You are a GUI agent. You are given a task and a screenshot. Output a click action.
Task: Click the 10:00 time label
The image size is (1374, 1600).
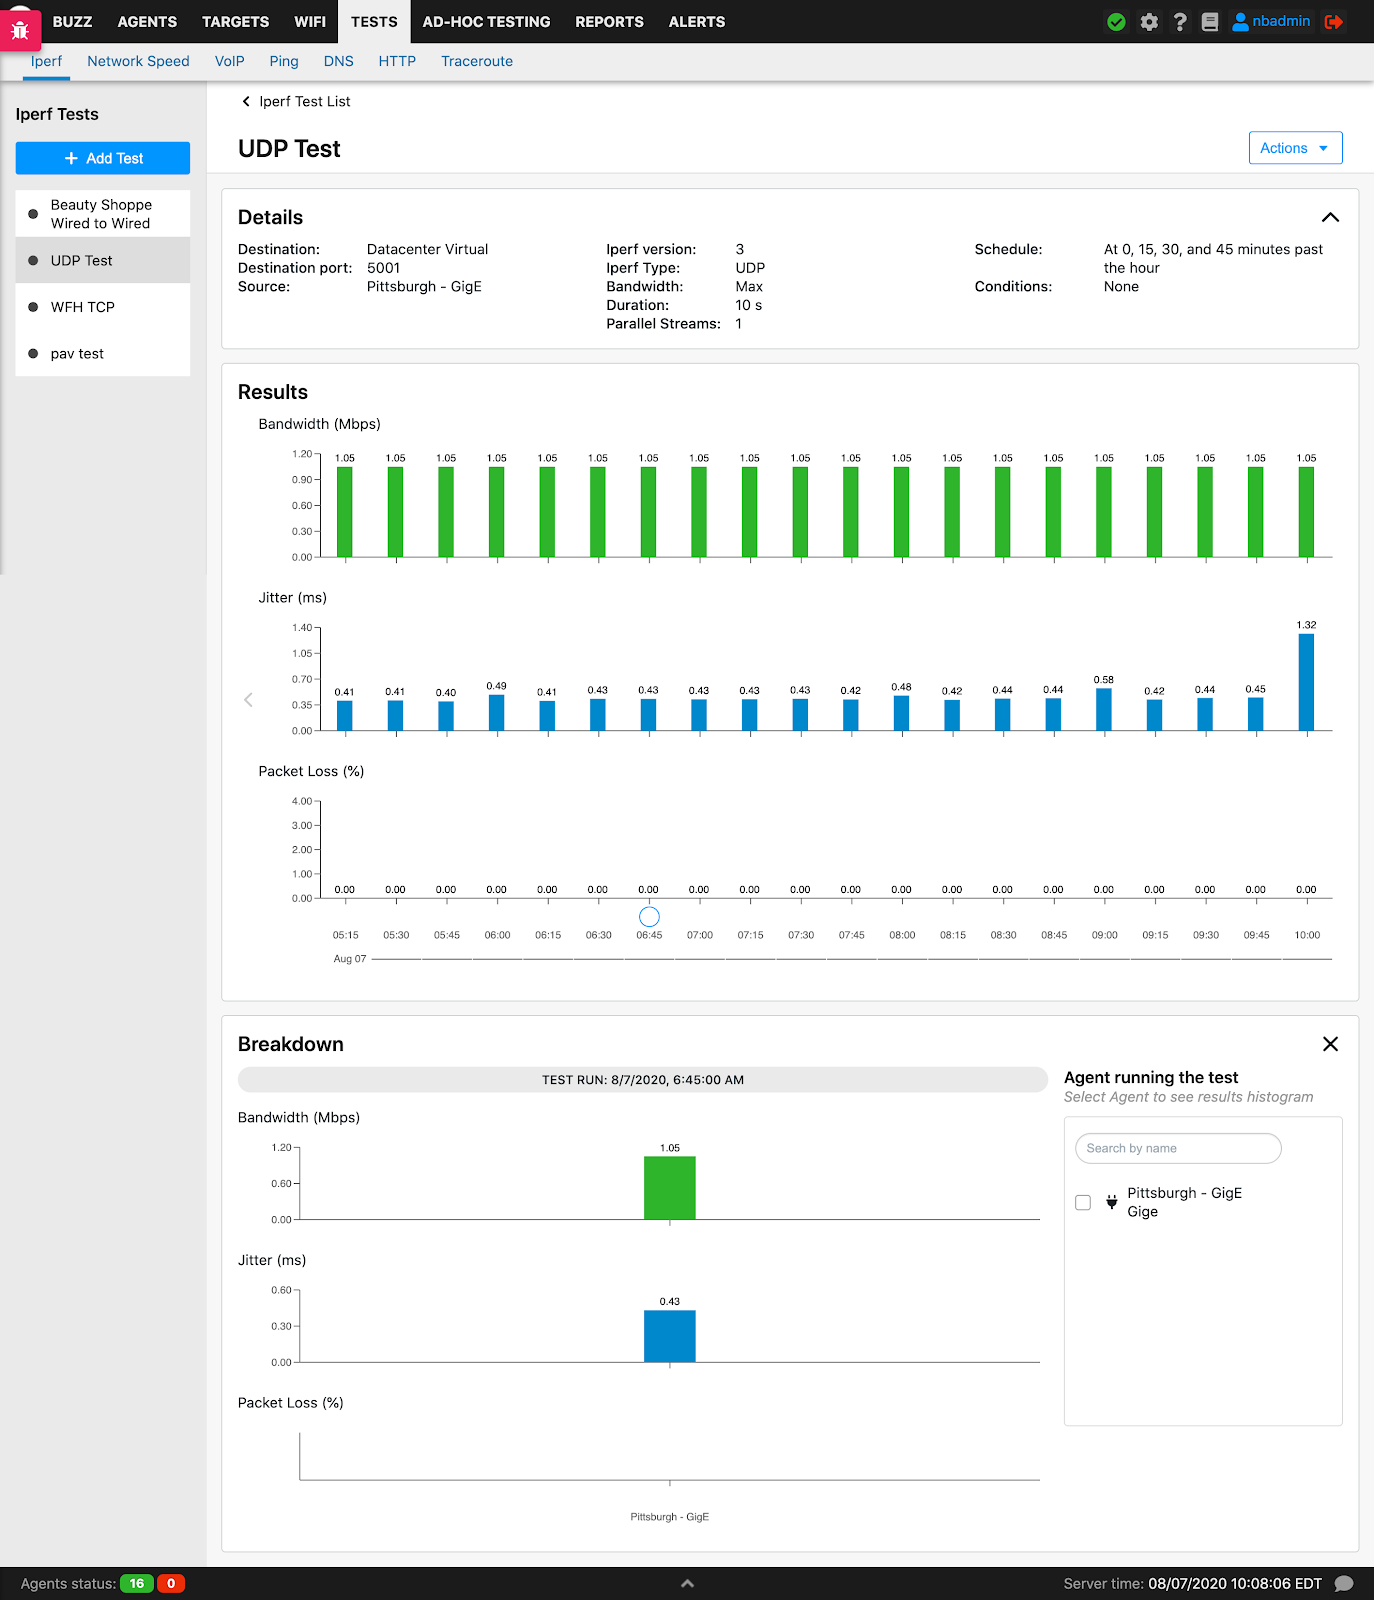(x=1307, y=935)
